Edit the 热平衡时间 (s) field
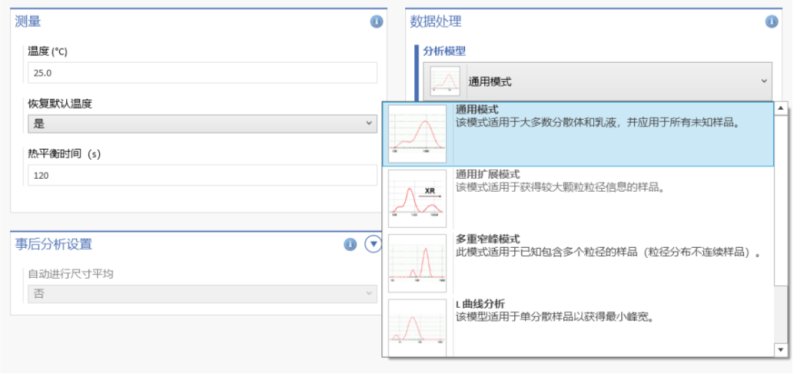800x374 pixels. [203, 175]
